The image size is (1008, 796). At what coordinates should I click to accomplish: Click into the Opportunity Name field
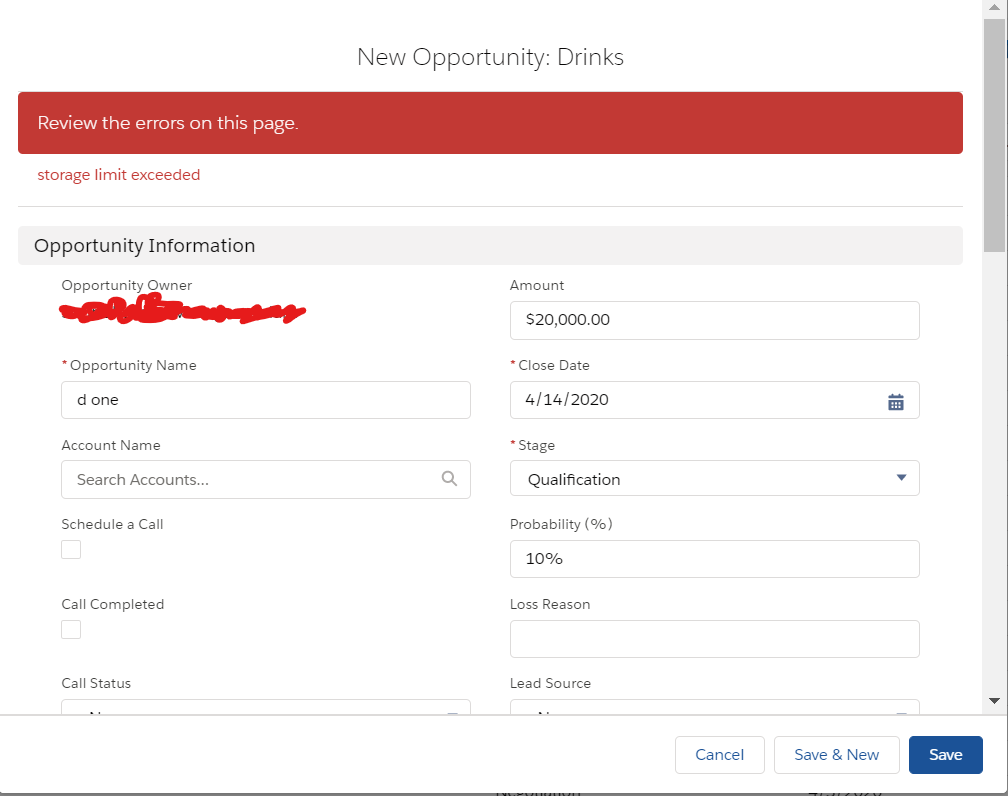[x=265, y=400]
